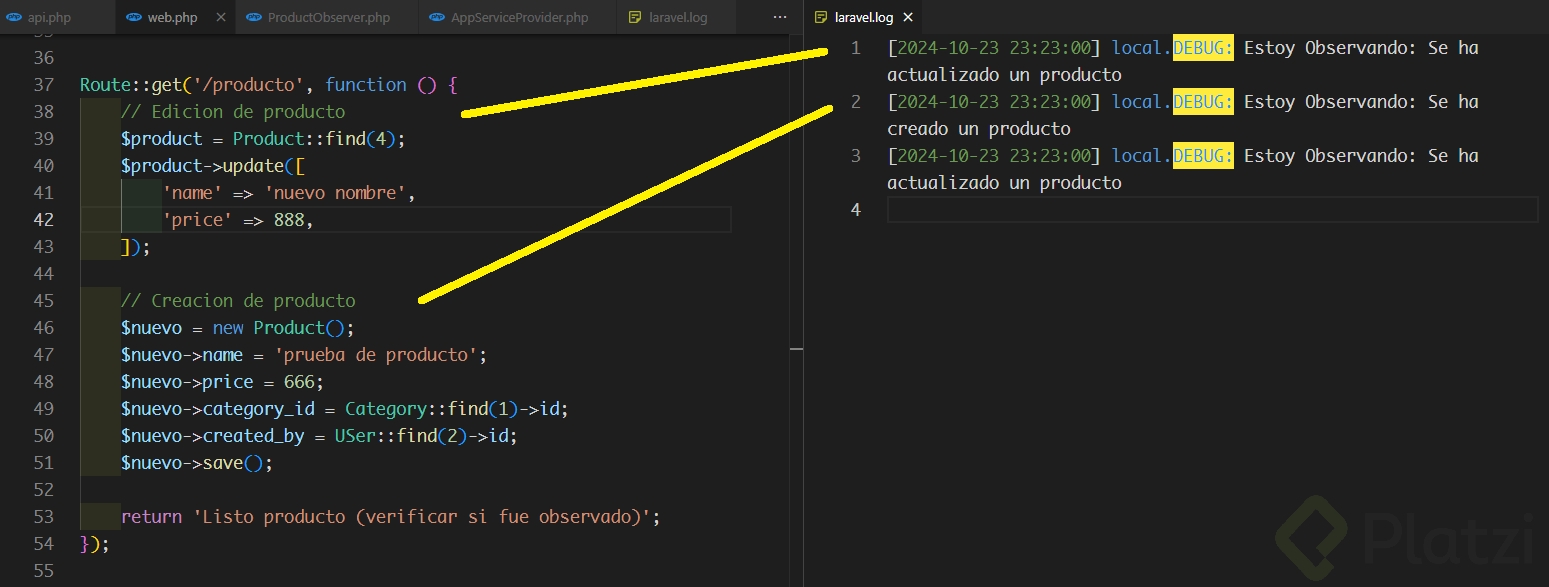This screenshot has height=587, width=1549.
Task: Click the 'Listo producto' return string
Action: [x=427, y=517]
